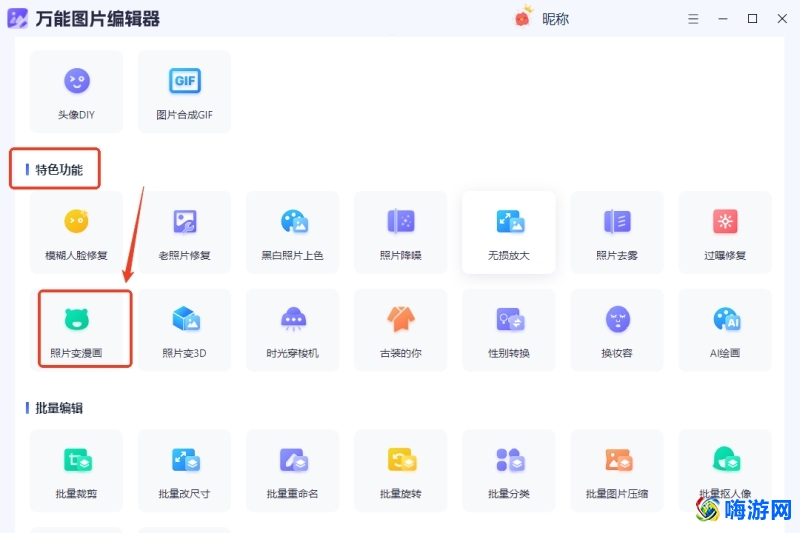The height and width of the screenshot is (533, 800).
Task: Launch 批量旋转 batch rotate
Action: click(x=401, y=471)
